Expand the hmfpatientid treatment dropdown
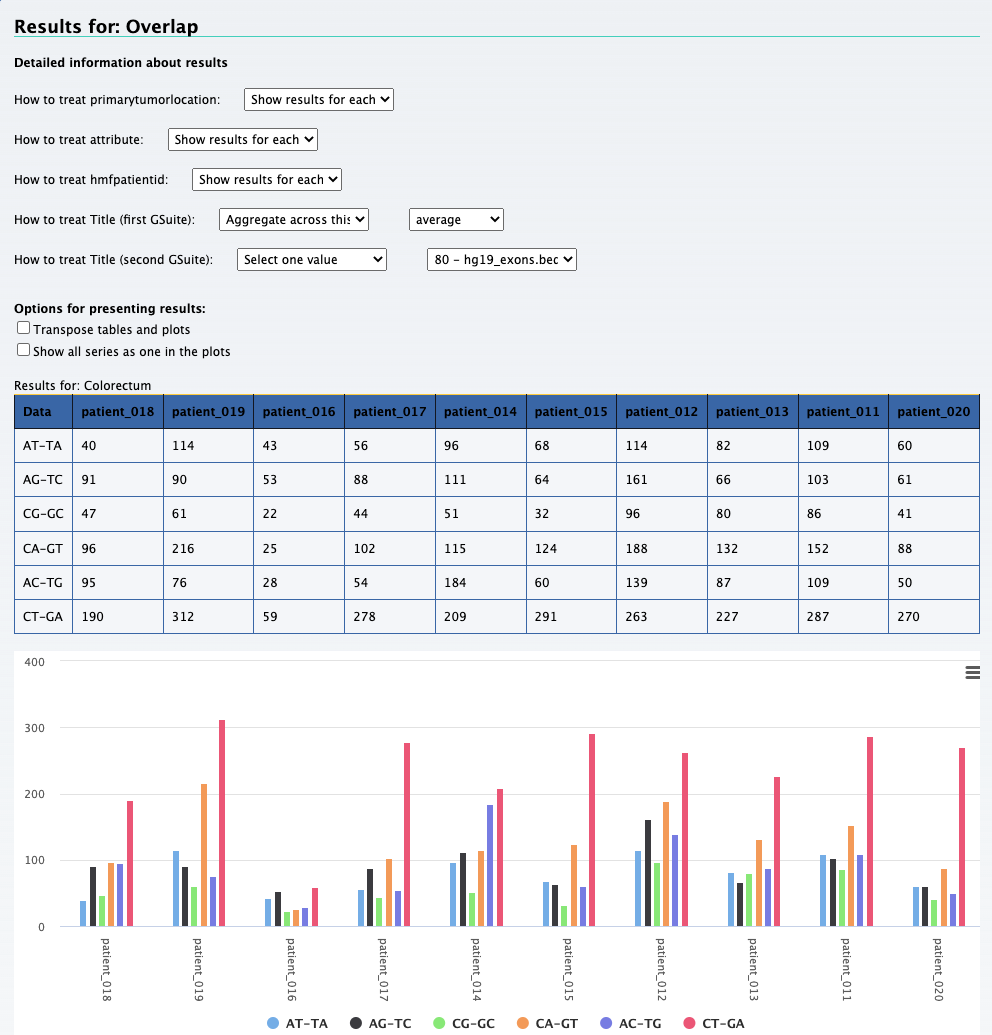This screenshot has height=1035, width=992. (267, 179)
